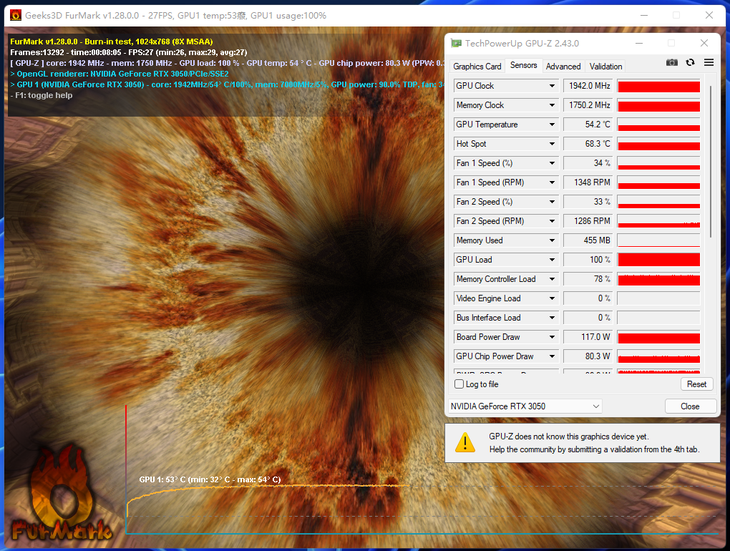Open the GPU Temperature sensor dropdown
730x551 pixels.
click(x=551, y=125)
